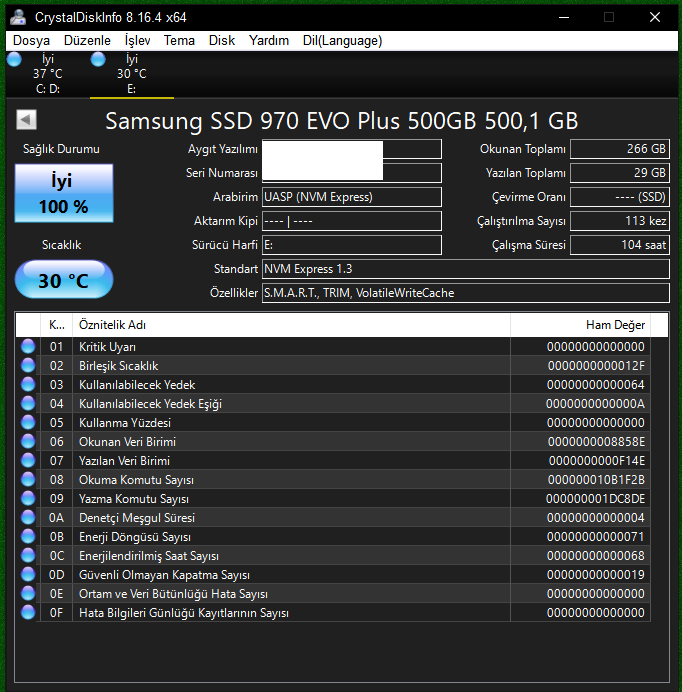The image size is (682, 692).
Task: Click the Sürücü Harfi field showing E:
Action: [352, 245]
